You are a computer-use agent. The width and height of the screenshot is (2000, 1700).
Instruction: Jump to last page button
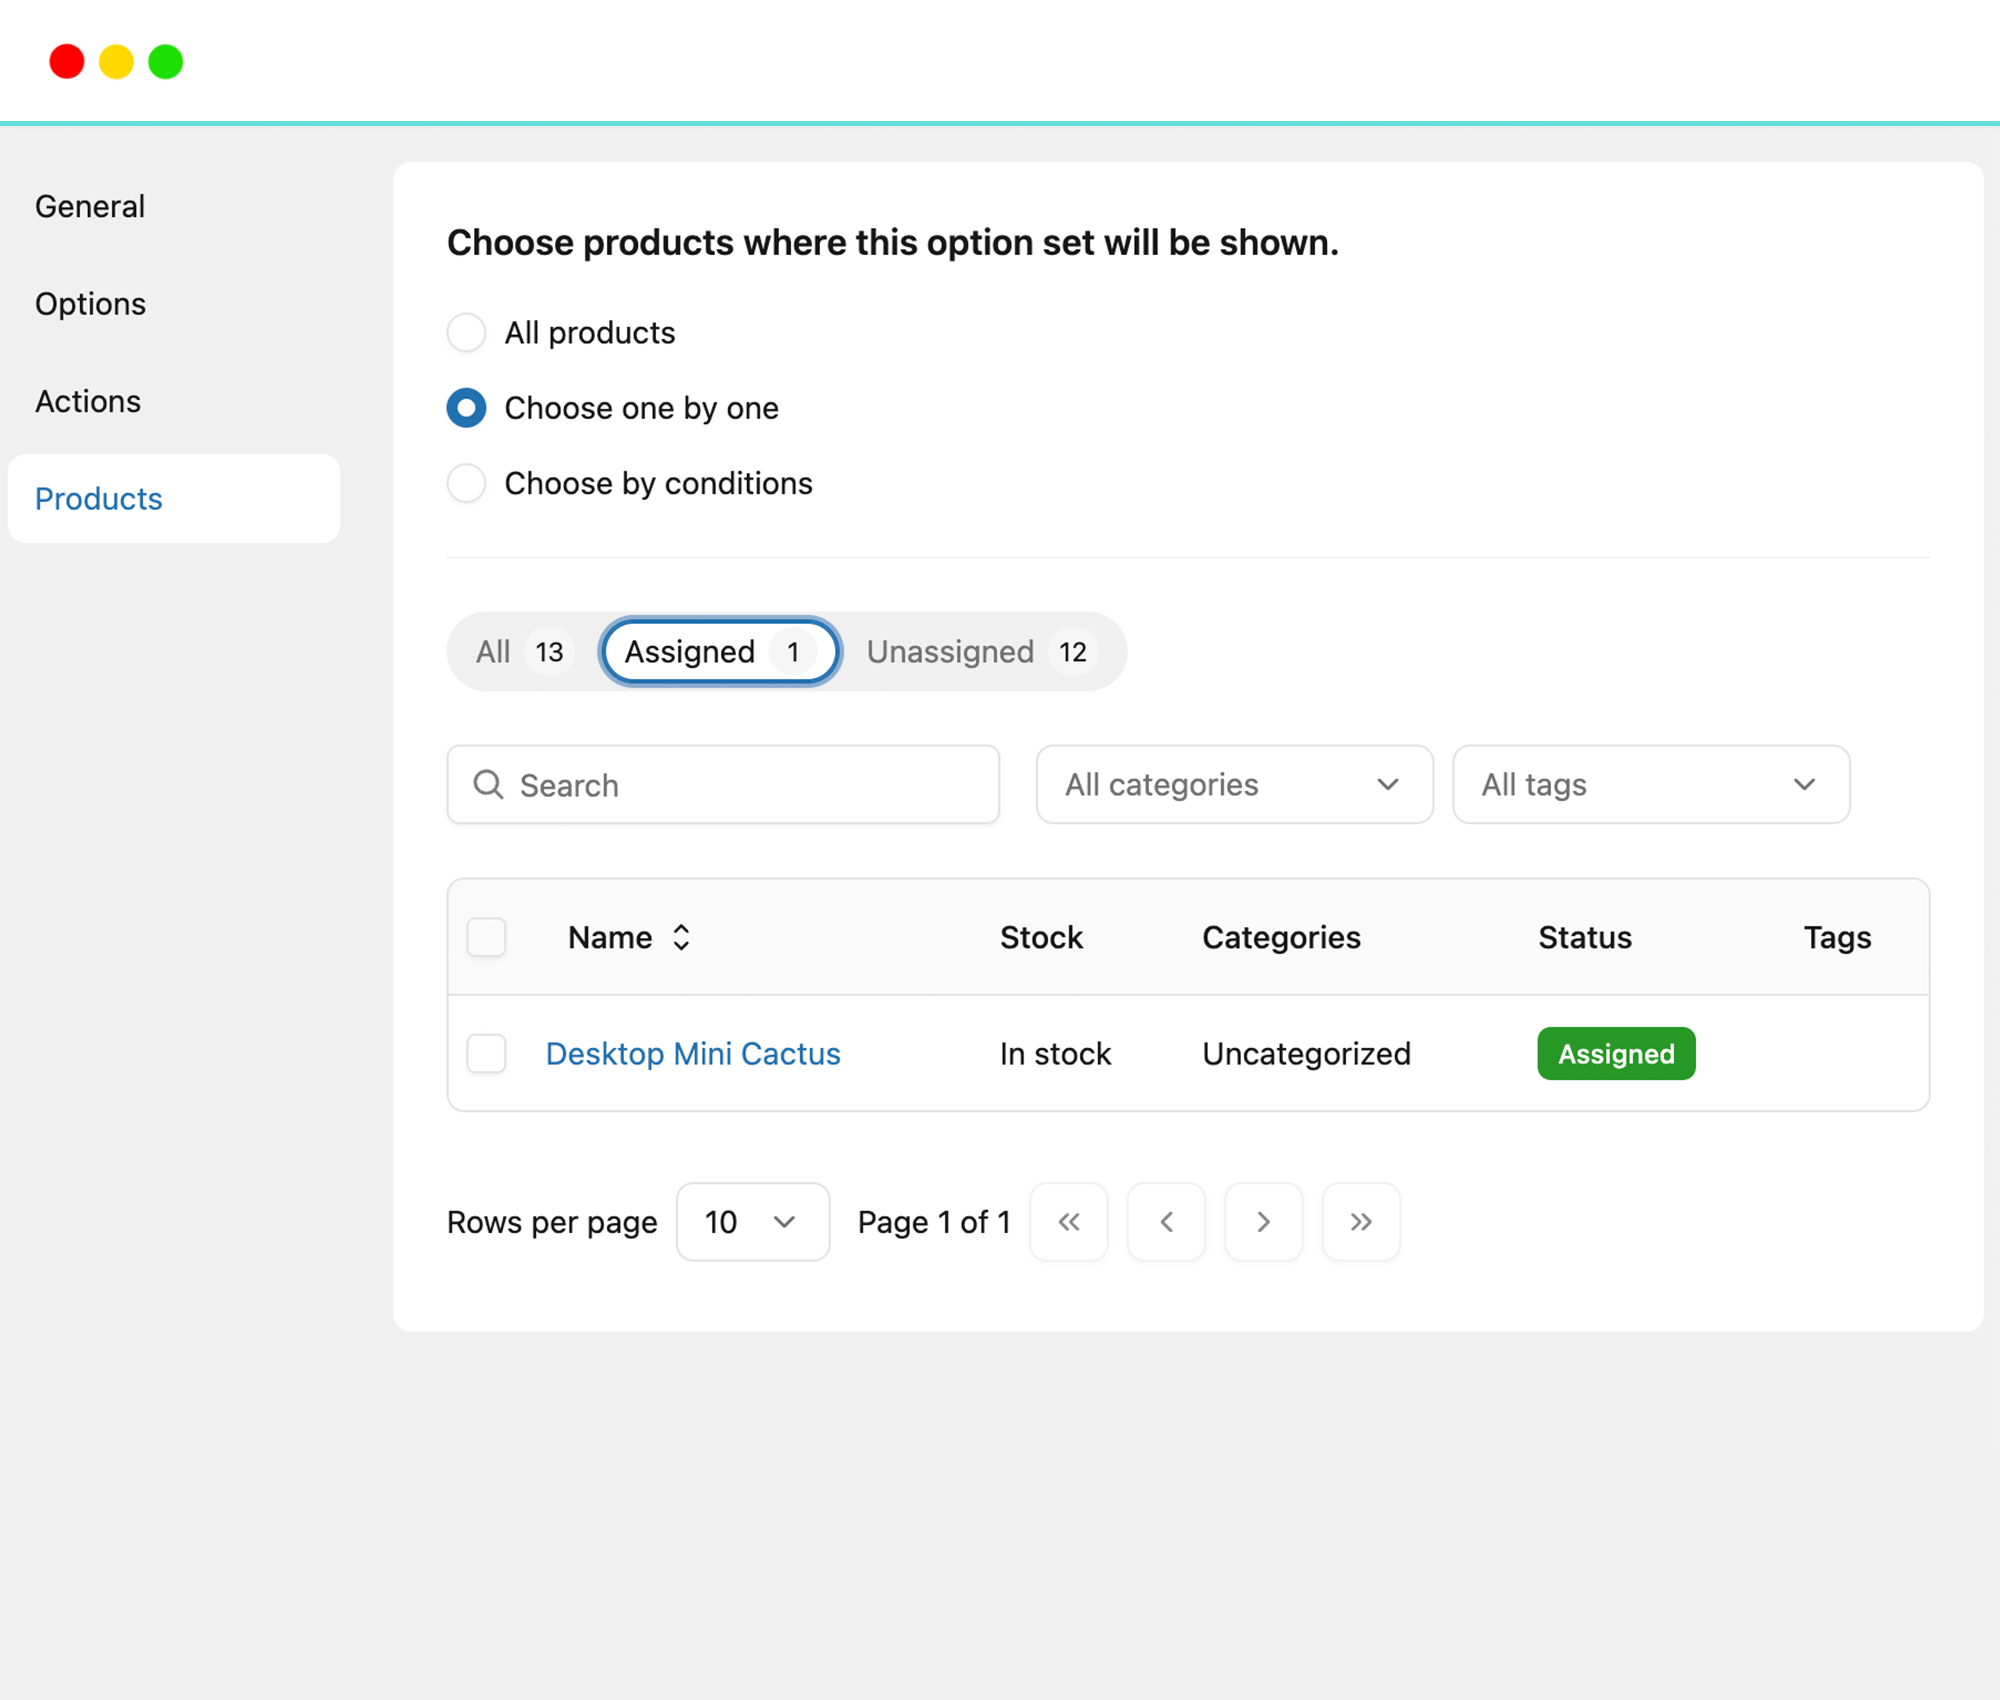coord(1360,1222)
